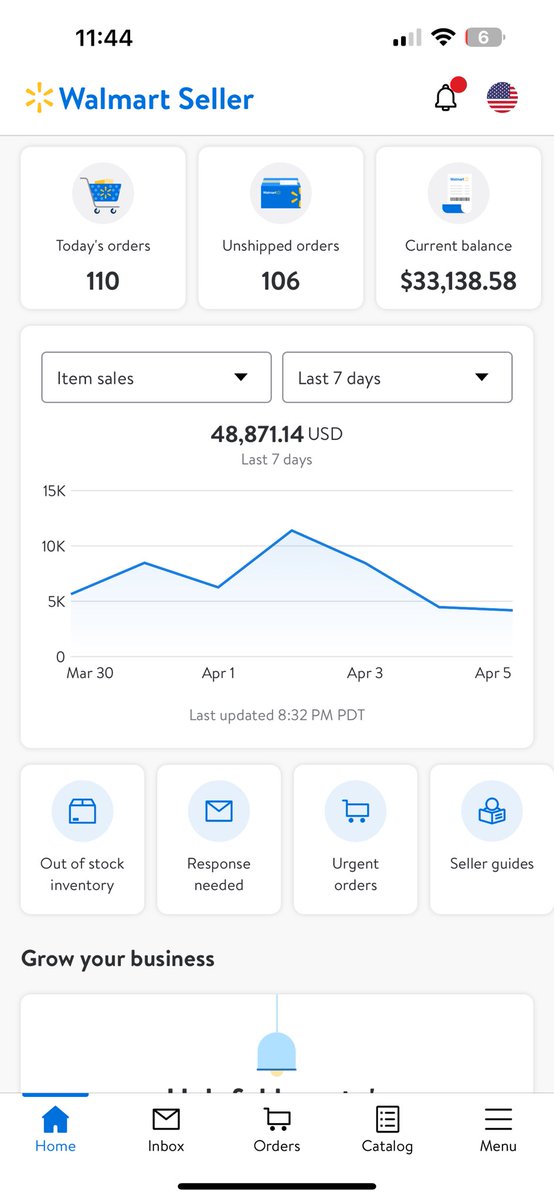Screen dimensions: 554x1200
Task: Tap the Wi-Fi indicator in status bar
Action: pyautogui.click(x=443, y=38)
